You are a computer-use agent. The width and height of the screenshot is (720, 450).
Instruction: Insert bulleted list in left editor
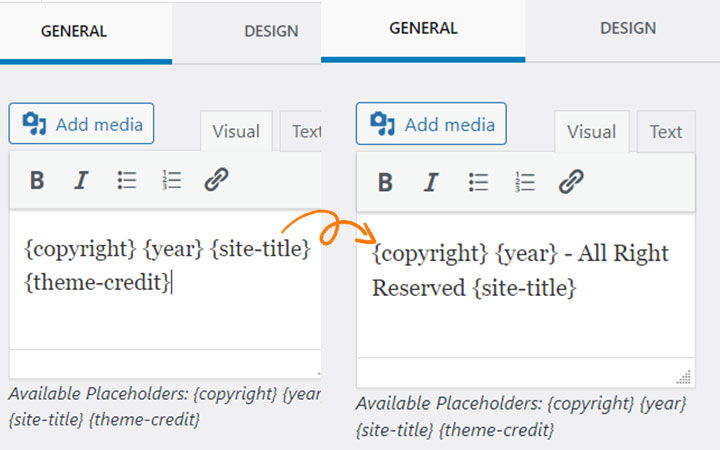(127, 180)
